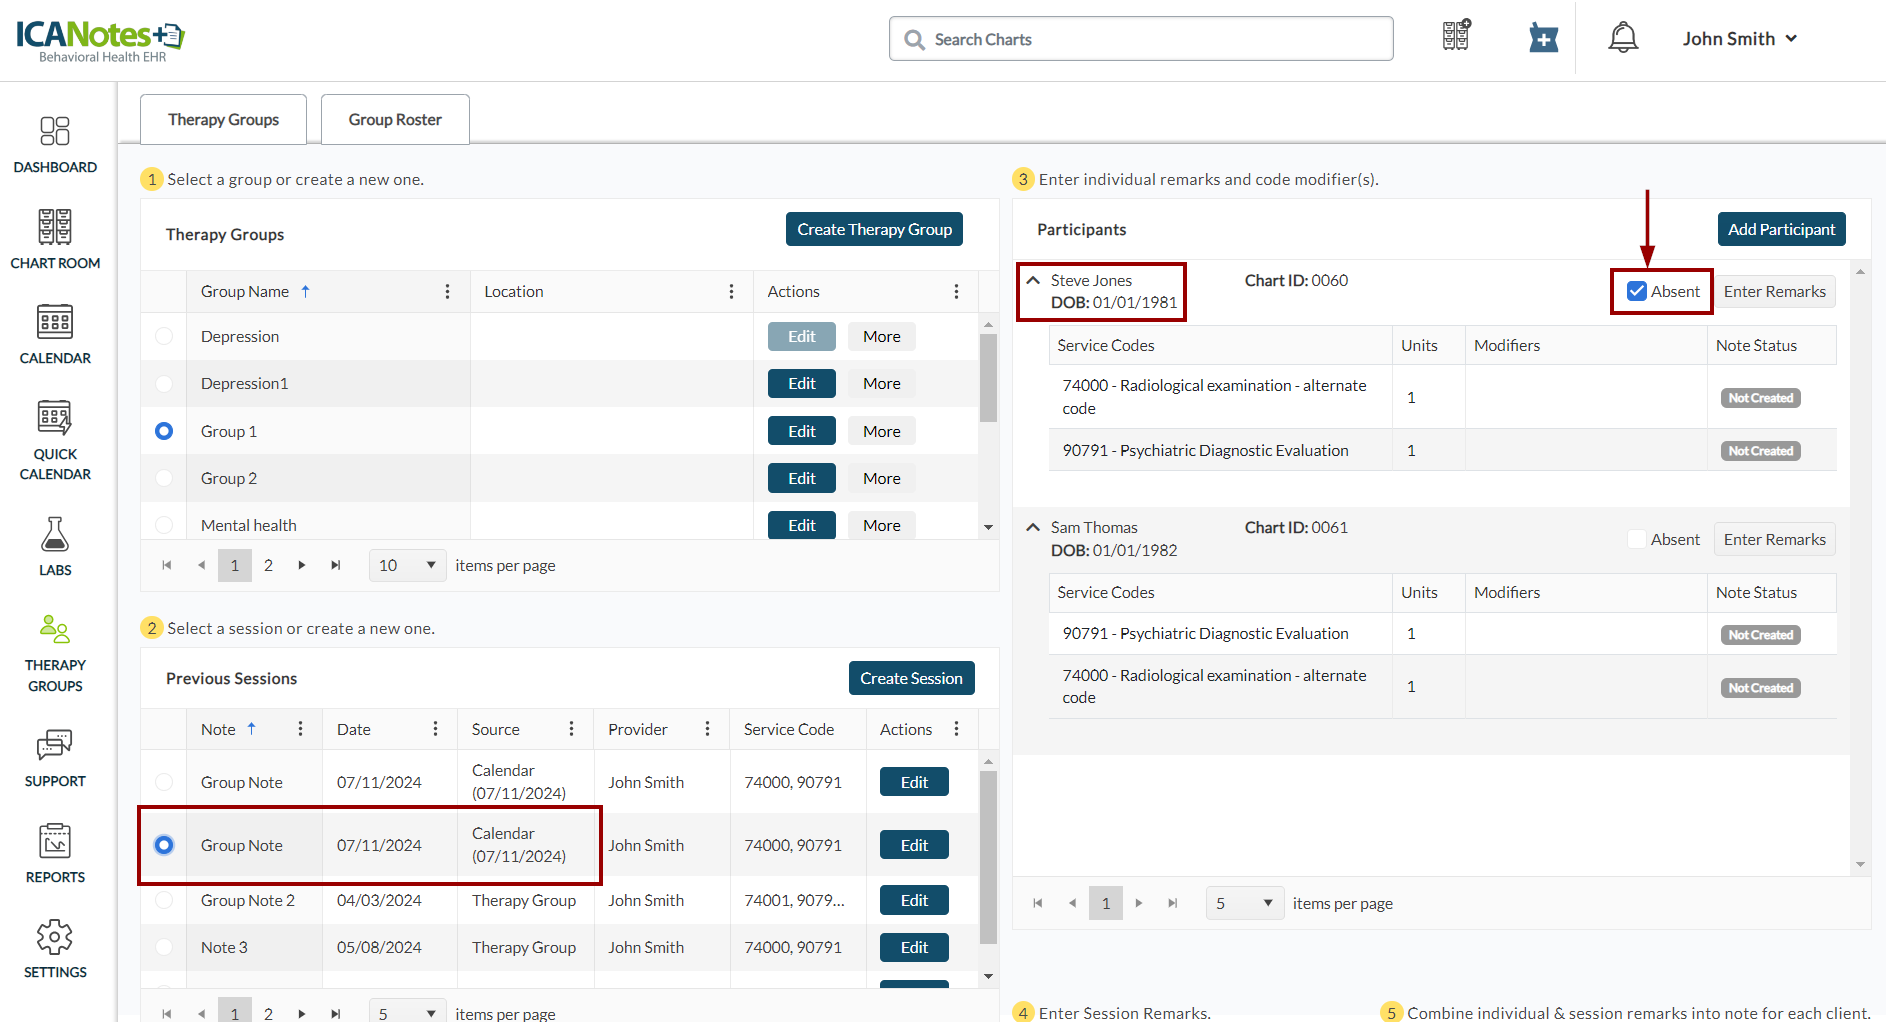Open the John Smith user dropdown
1886x1022 pixels.
click(1739, 39)
